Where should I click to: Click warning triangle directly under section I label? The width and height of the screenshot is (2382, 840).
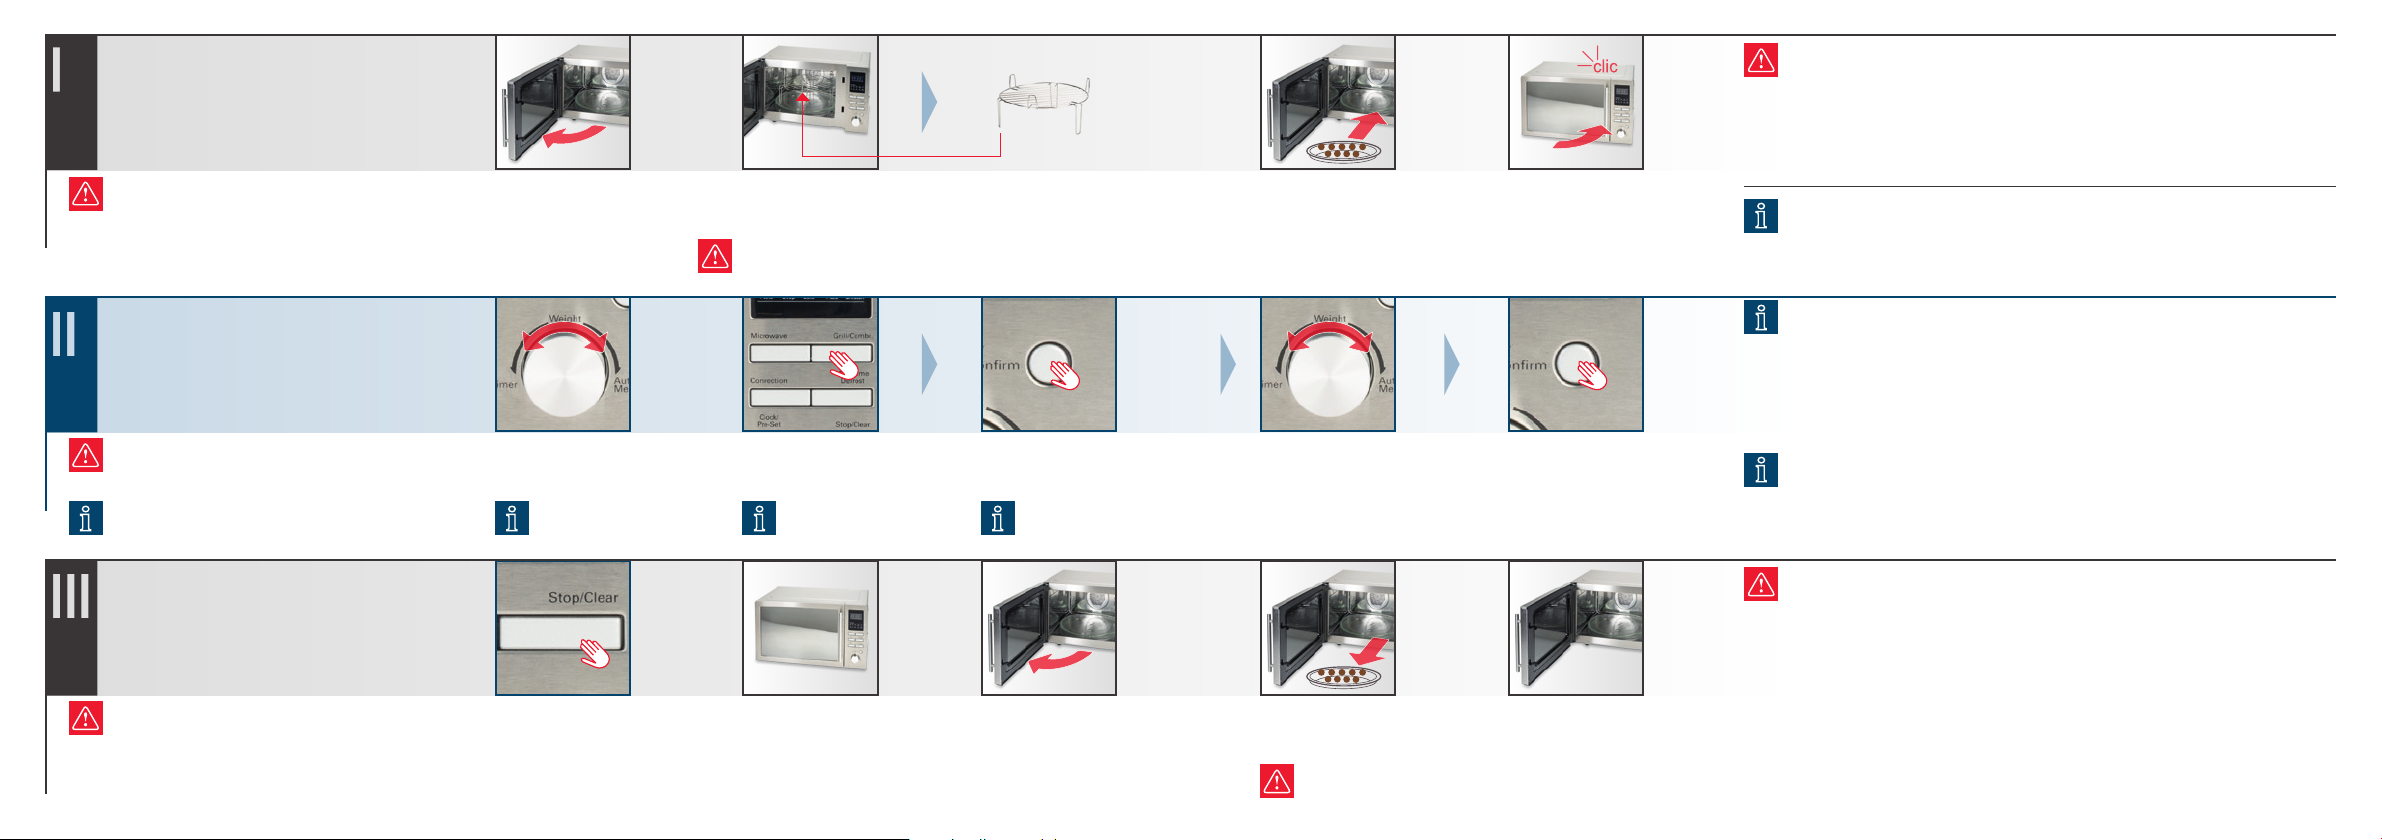coord(86,194)
